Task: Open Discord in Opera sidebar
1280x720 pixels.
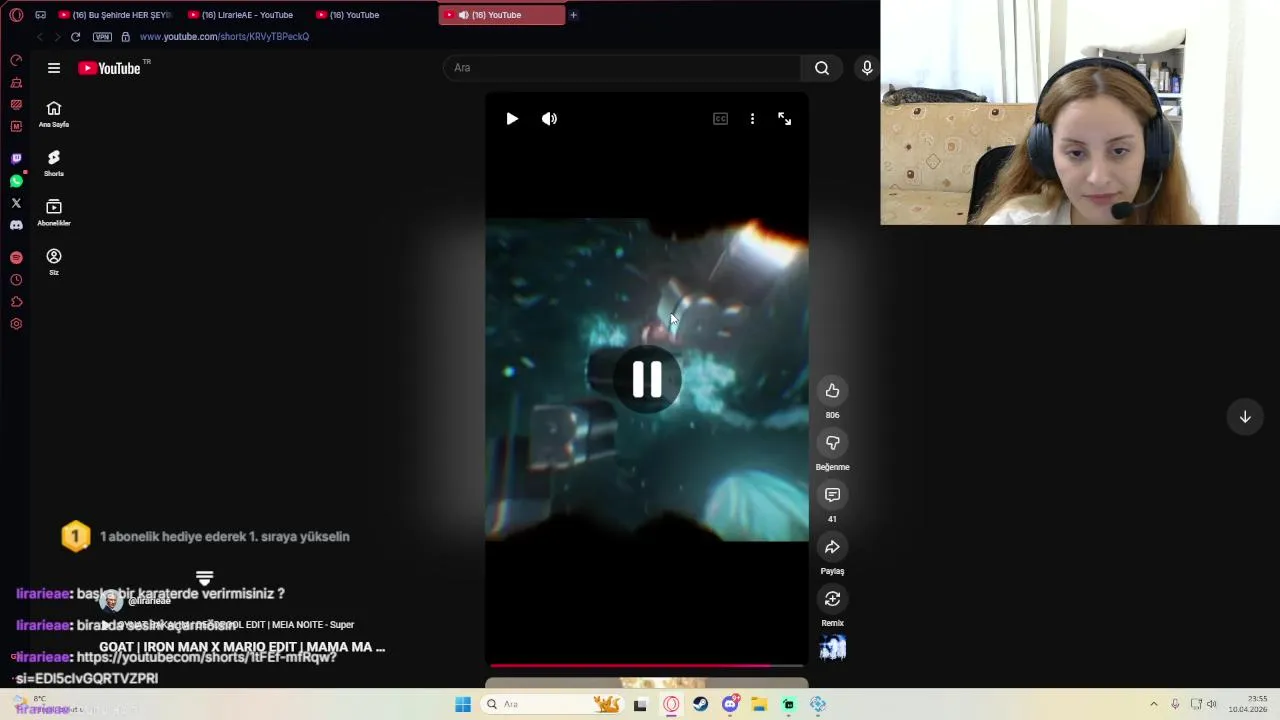Action: pyautogui.click(x=16, y=225)
